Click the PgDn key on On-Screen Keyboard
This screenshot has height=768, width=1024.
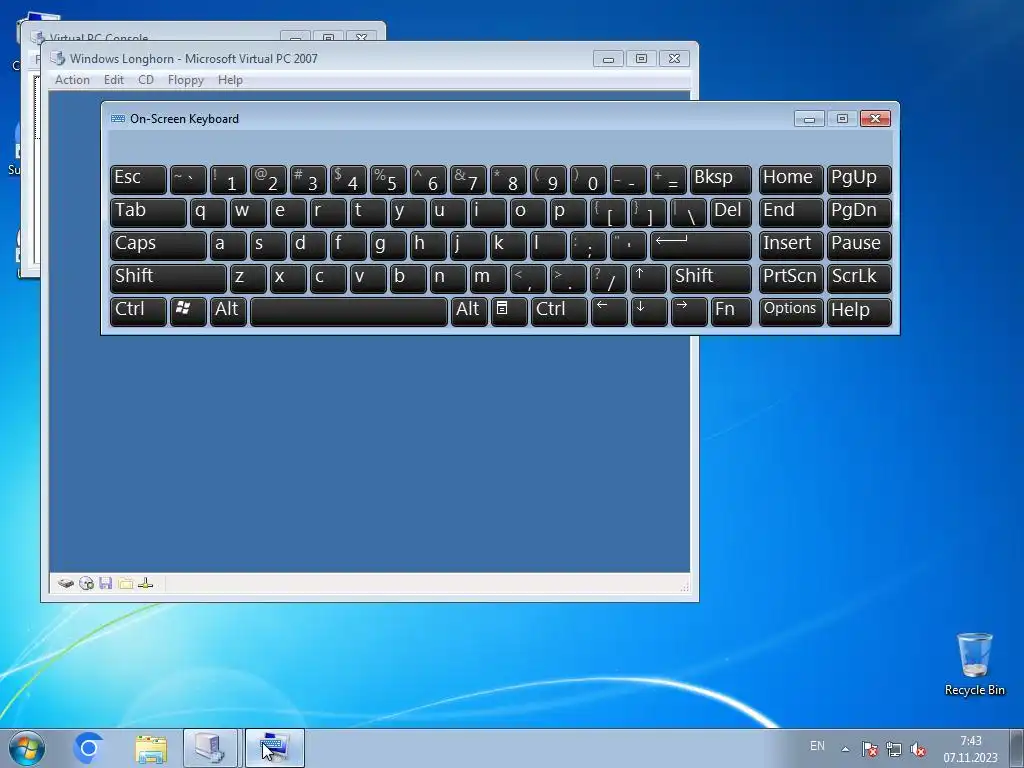pos(859,212)
